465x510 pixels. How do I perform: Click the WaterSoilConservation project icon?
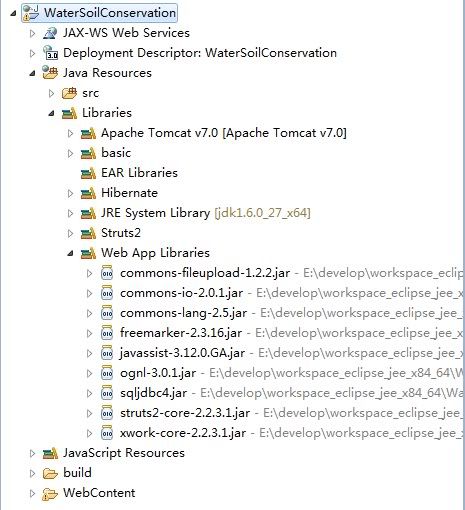[x=31, y=13]
